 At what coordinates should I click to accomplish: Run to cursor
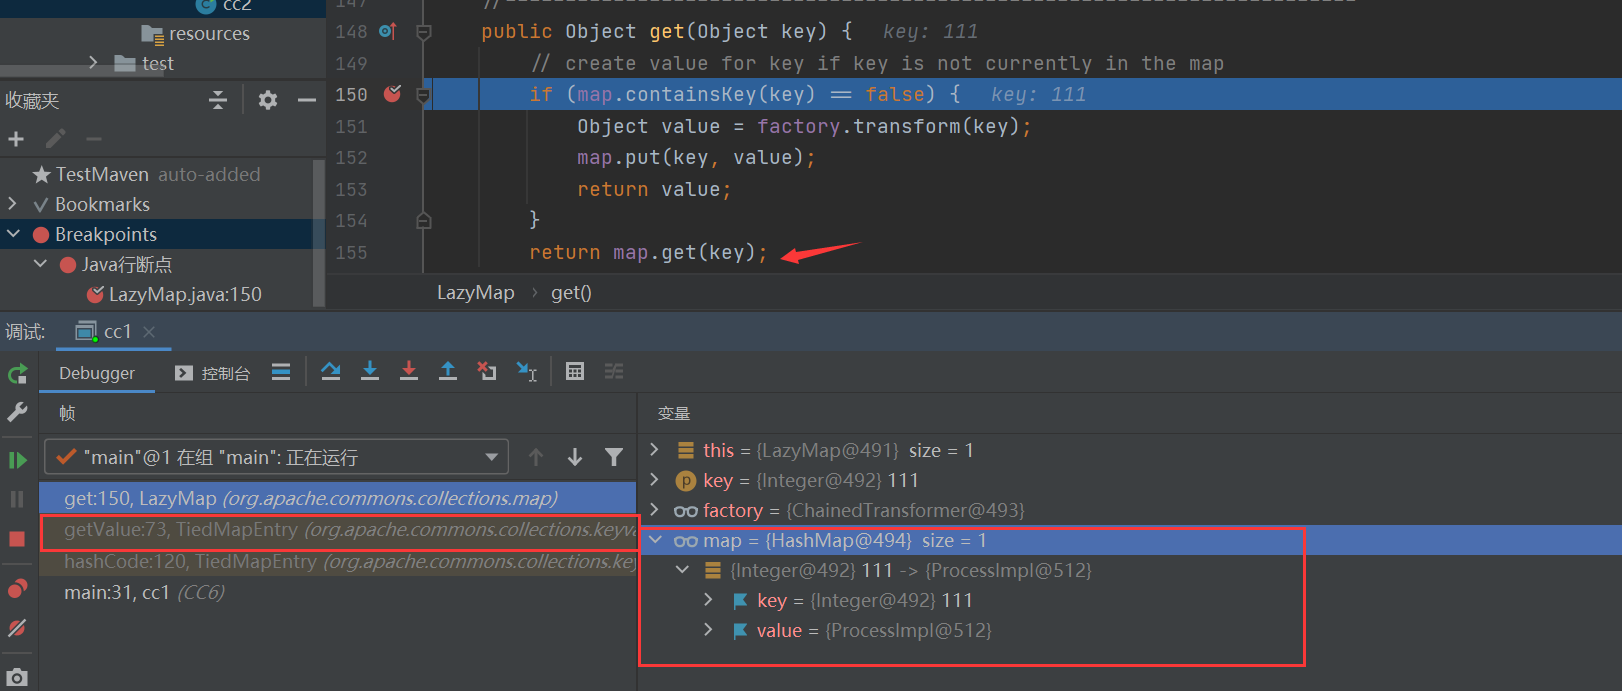click(x=527, y=372)
